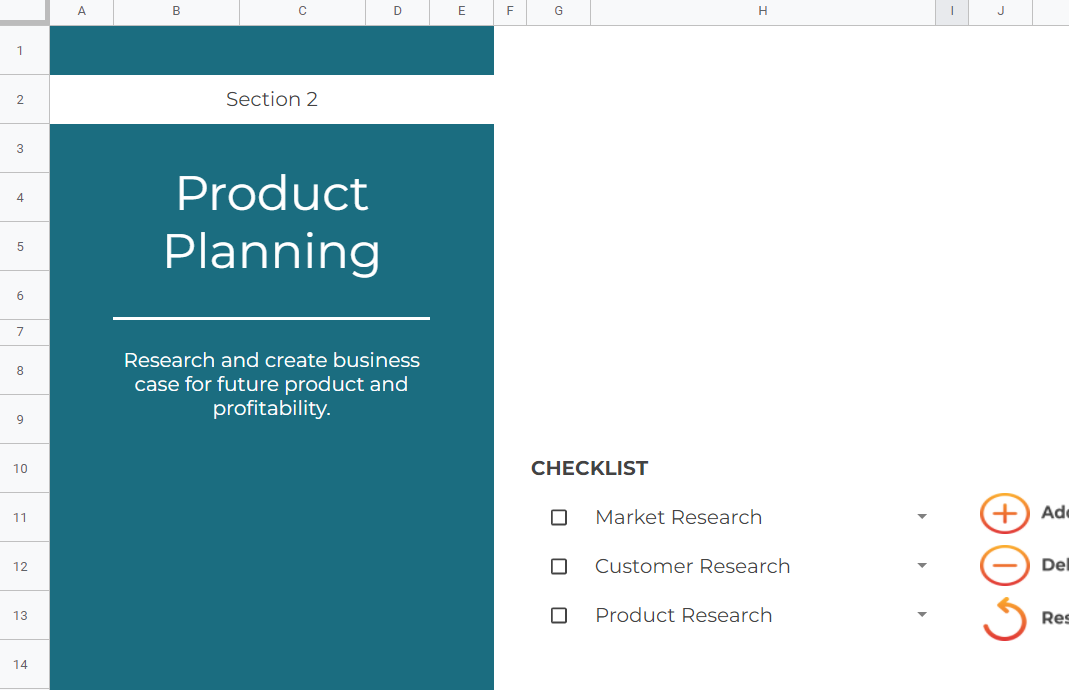Select row 10 header
The width and height of the screenshot is (1069, 690).
[20, 468]
